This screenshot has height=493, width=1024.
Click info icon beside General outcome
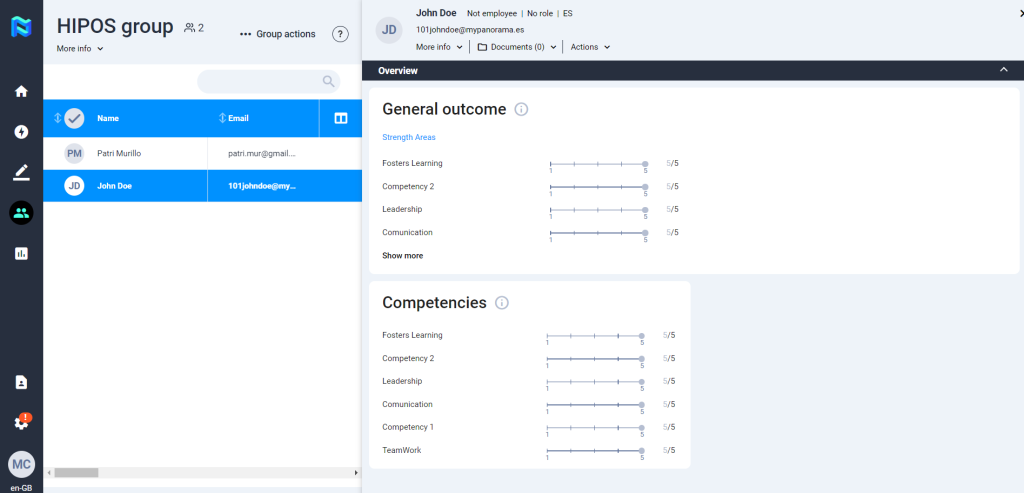[x=521, y=109]
